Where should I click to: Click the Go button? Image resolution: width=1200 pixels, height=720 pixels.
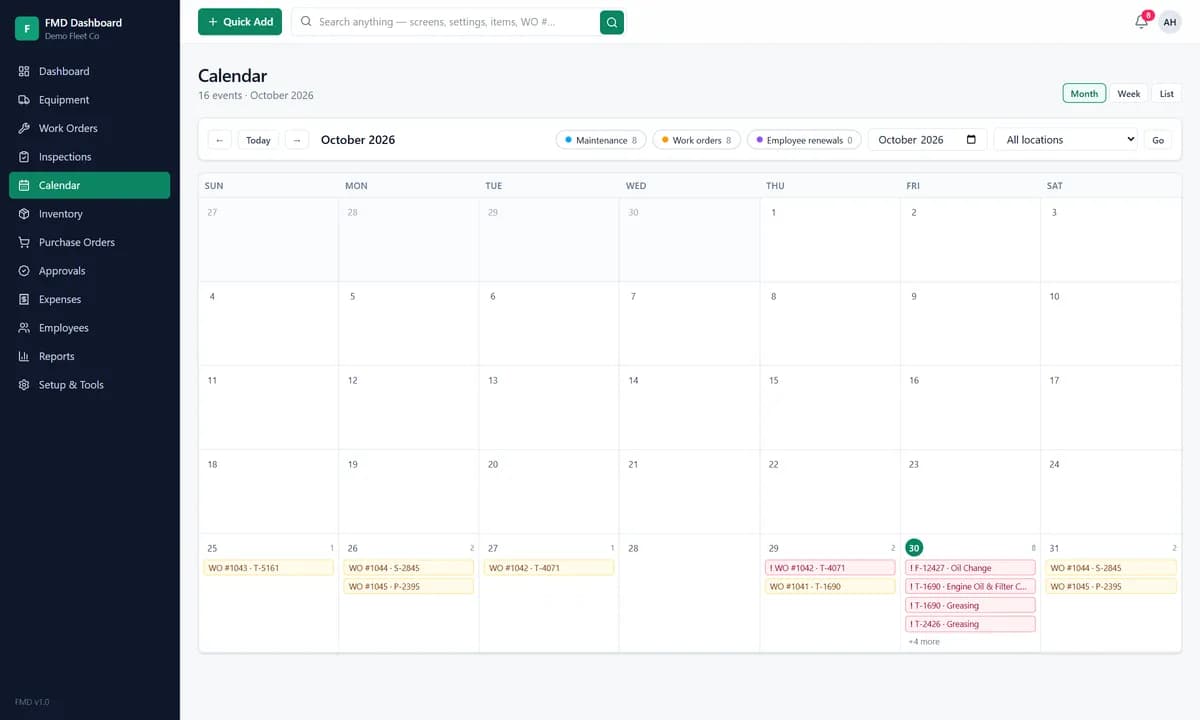1158,140
